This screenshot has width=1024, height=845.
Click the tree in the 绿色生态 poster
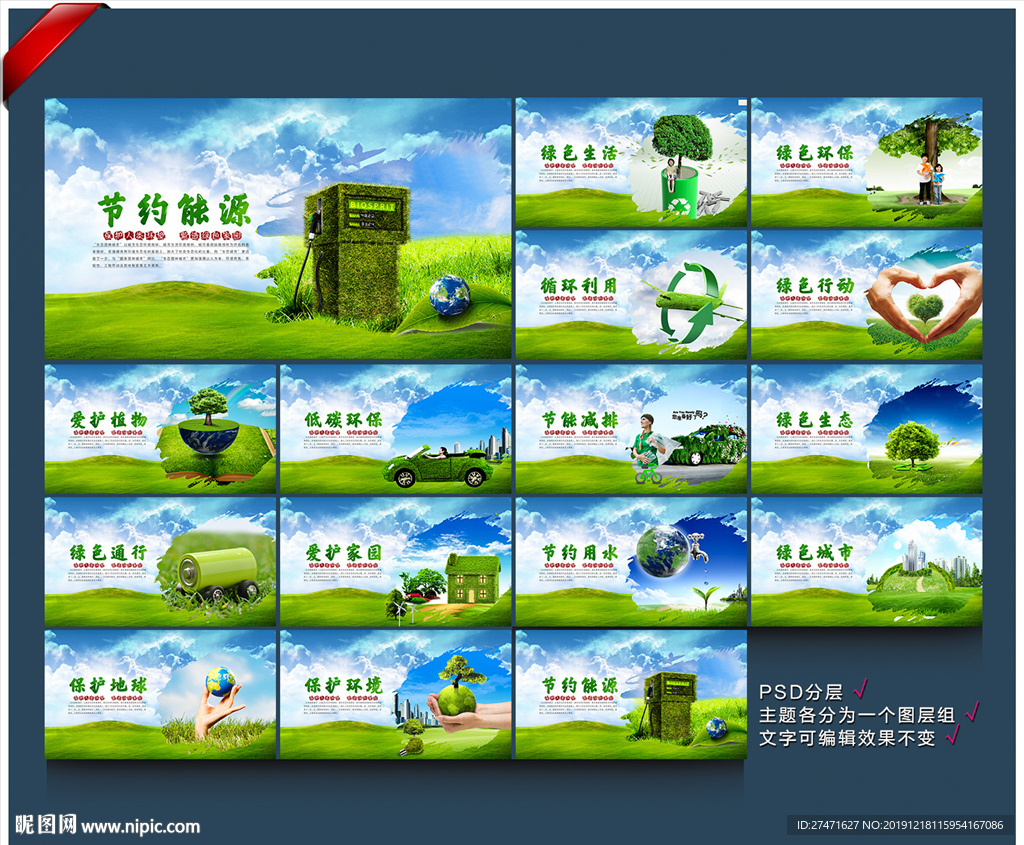coord(912,444)
